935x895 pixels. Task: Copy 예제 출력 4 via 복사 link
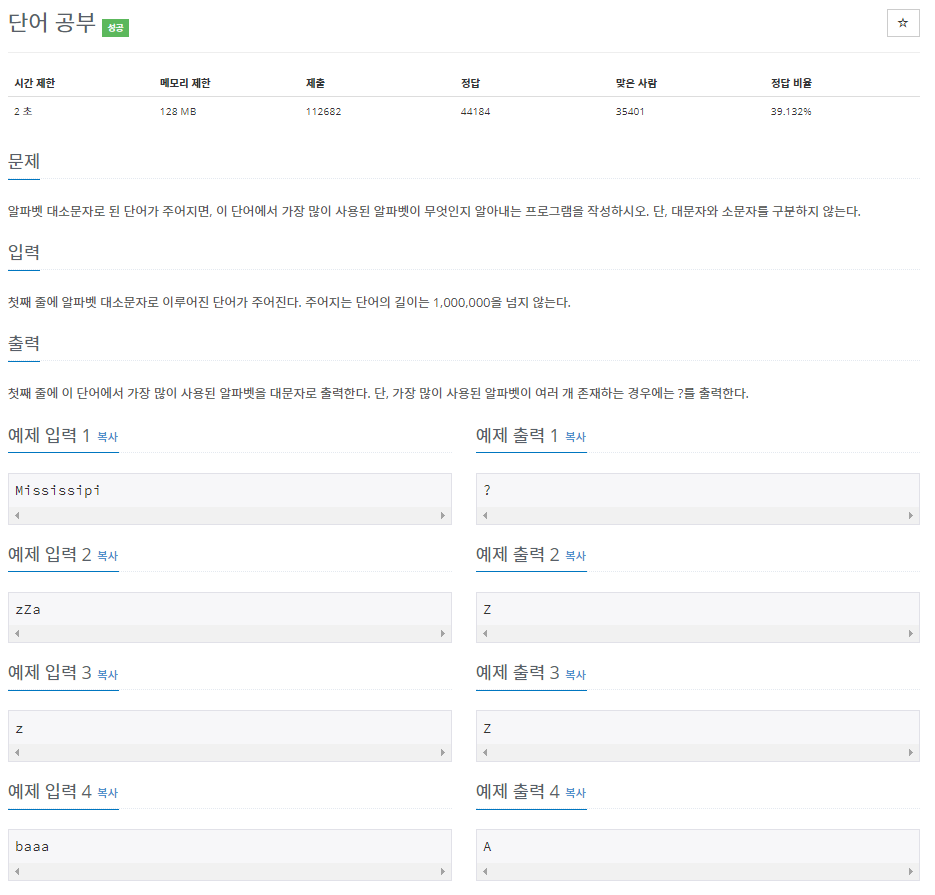pos(575,793)
